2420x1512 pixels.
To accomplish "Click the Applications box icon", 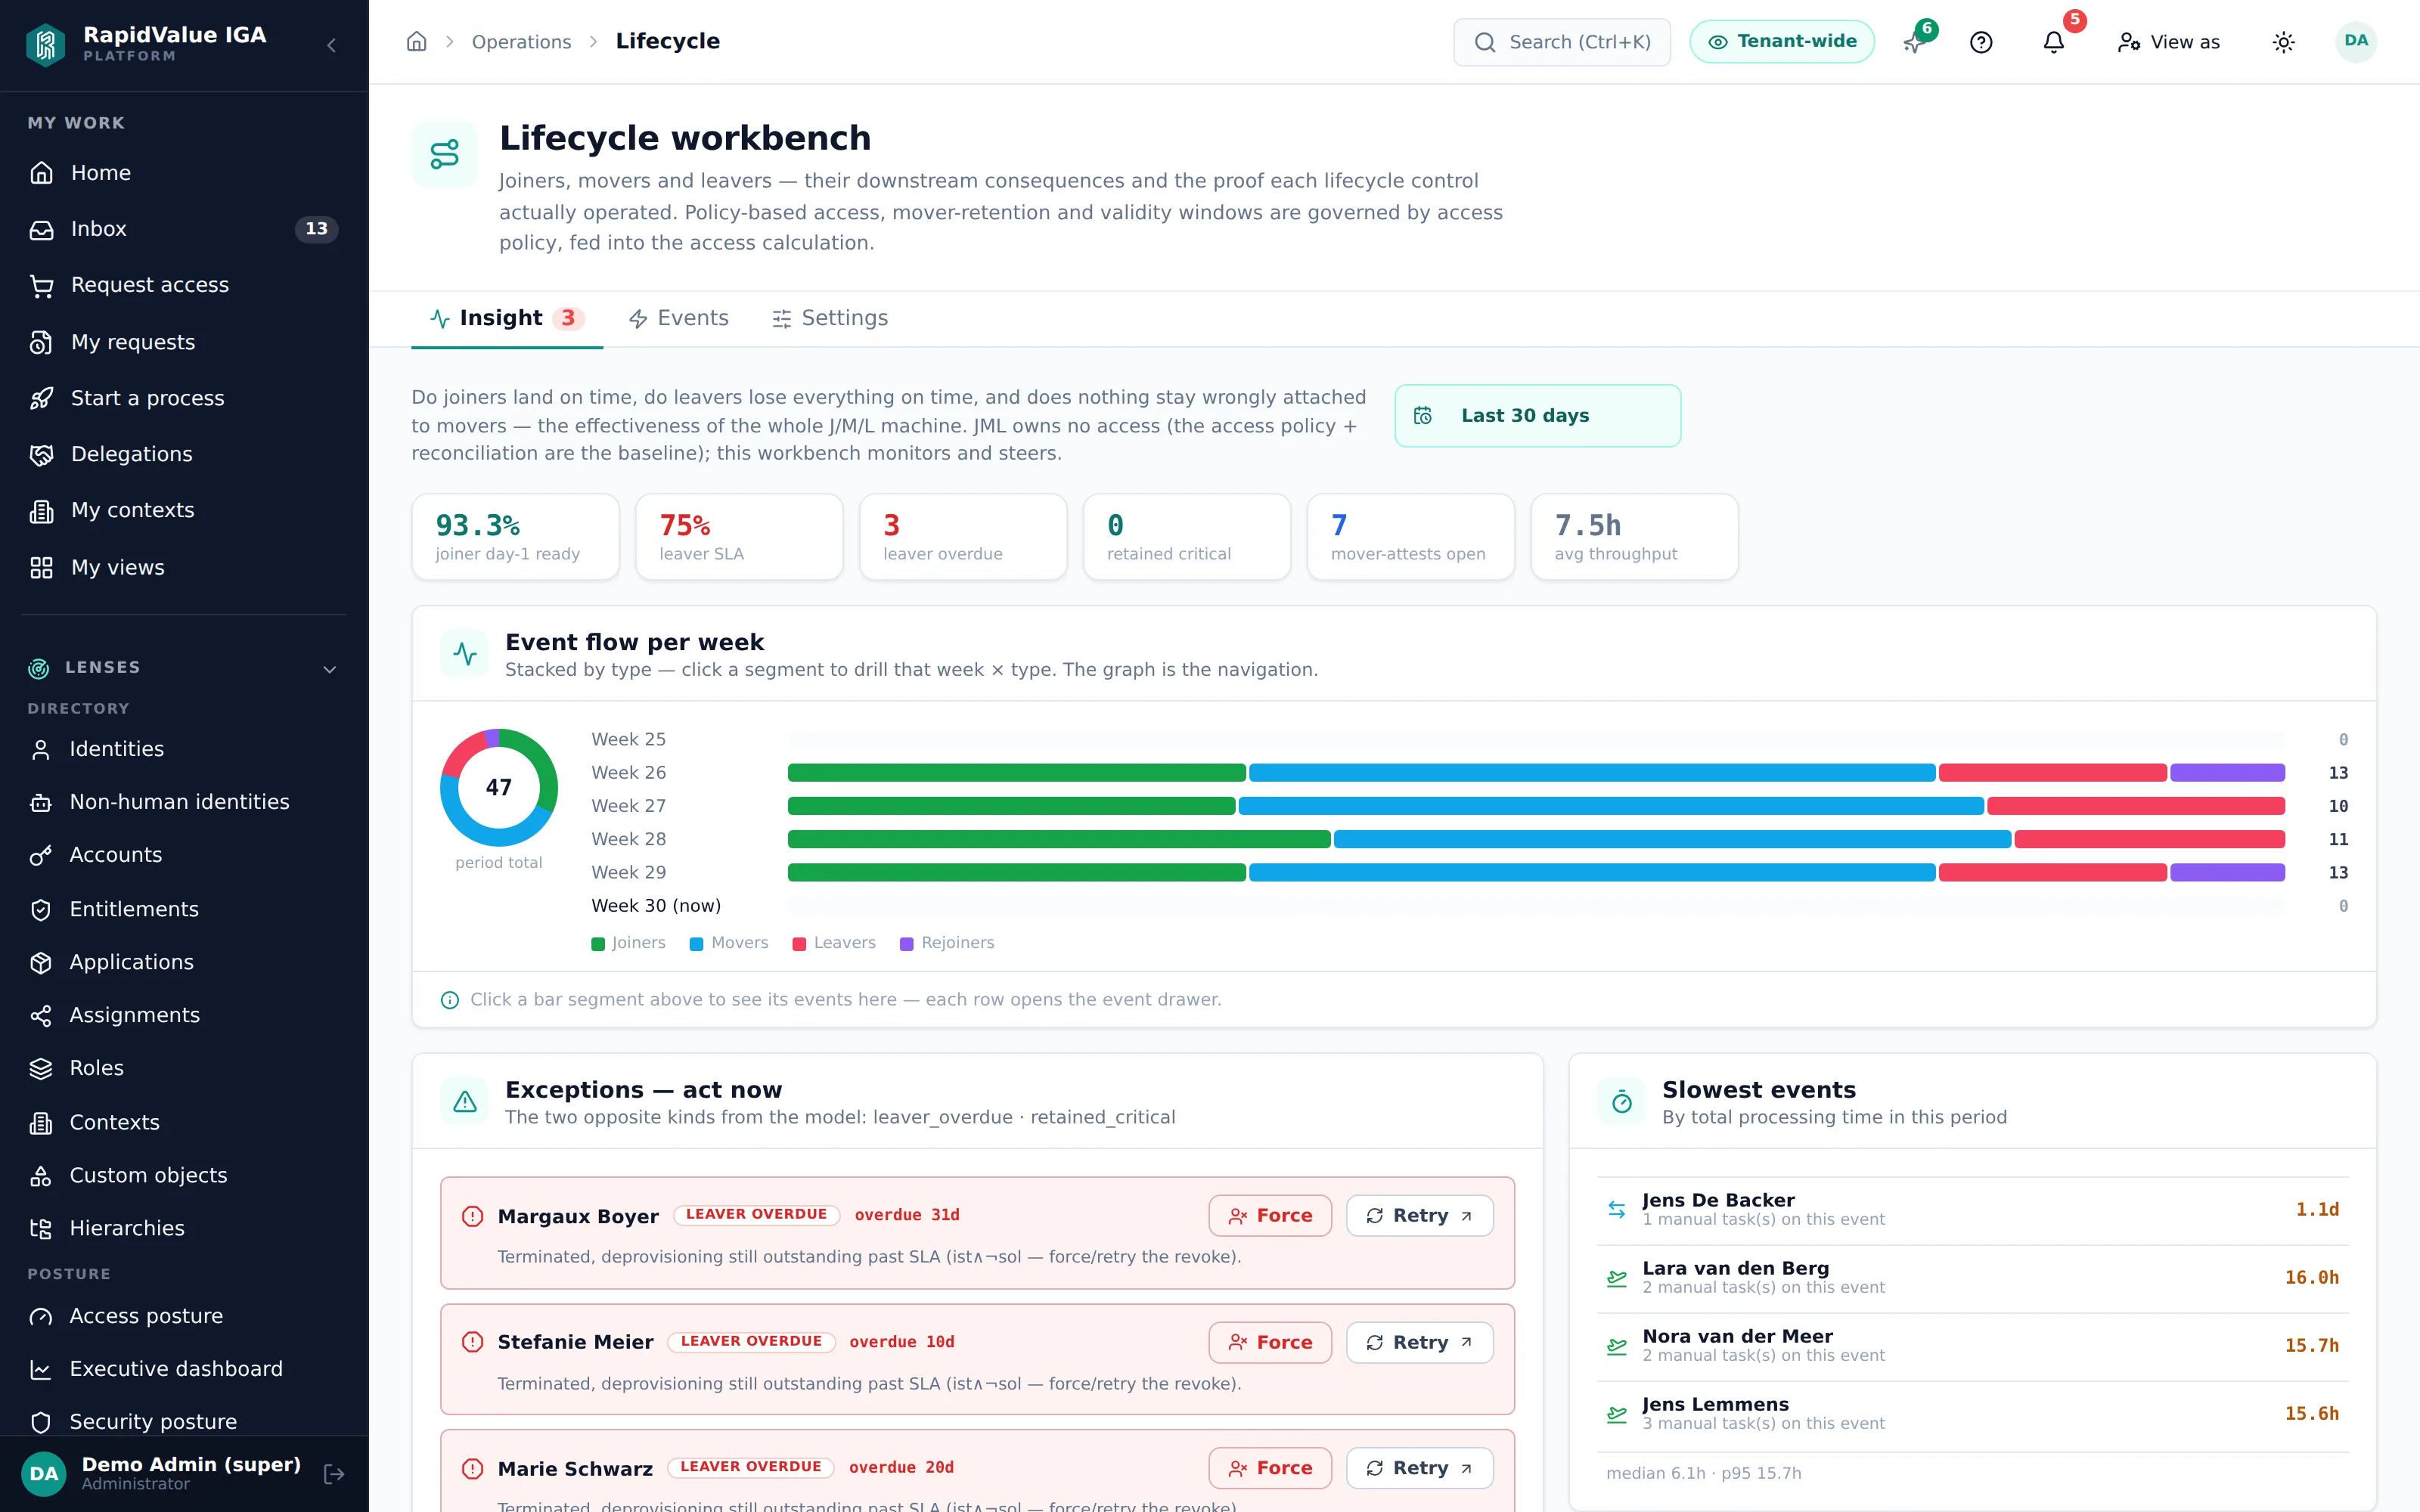I will 41,962.
